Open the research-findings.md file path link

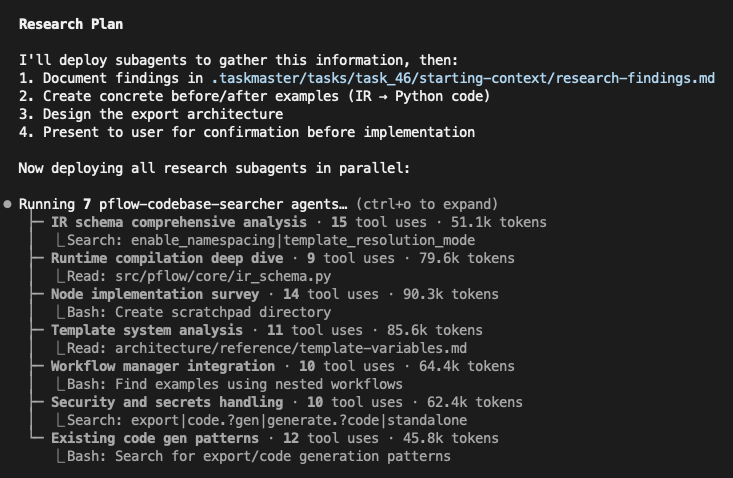pyautogui.click(x=463, y=78)
